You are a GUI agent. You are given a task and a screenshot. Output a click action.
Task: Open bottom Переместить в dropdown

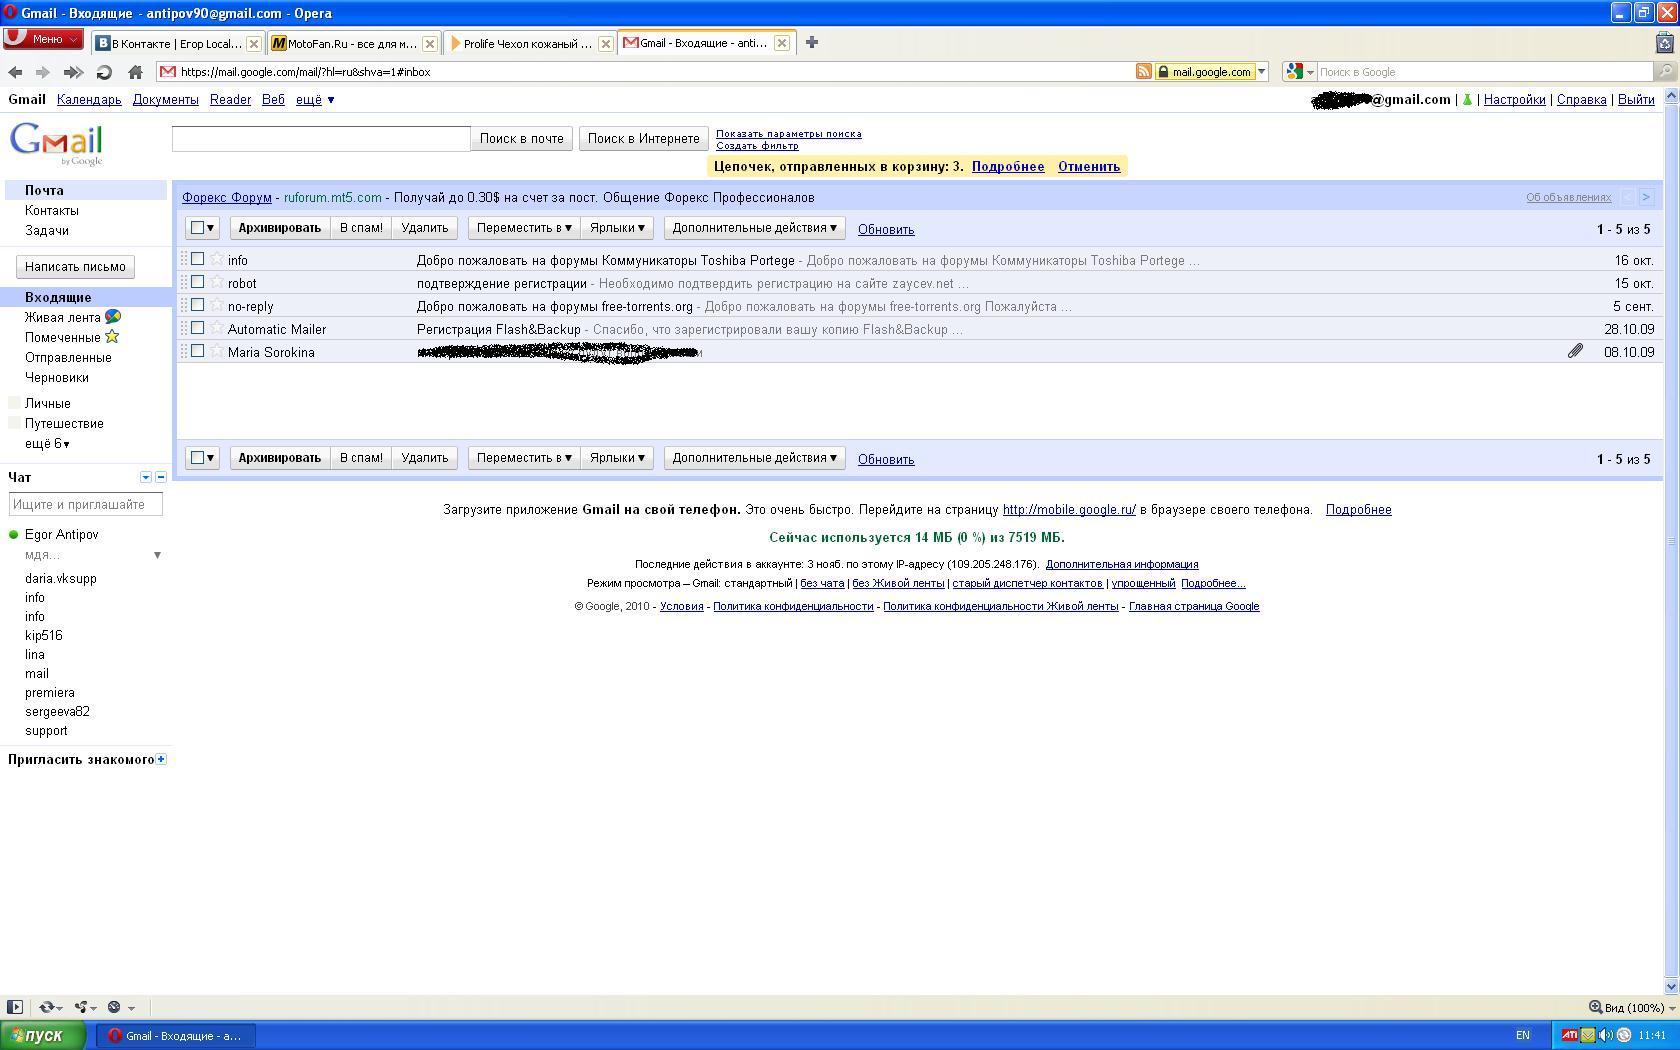524,458
